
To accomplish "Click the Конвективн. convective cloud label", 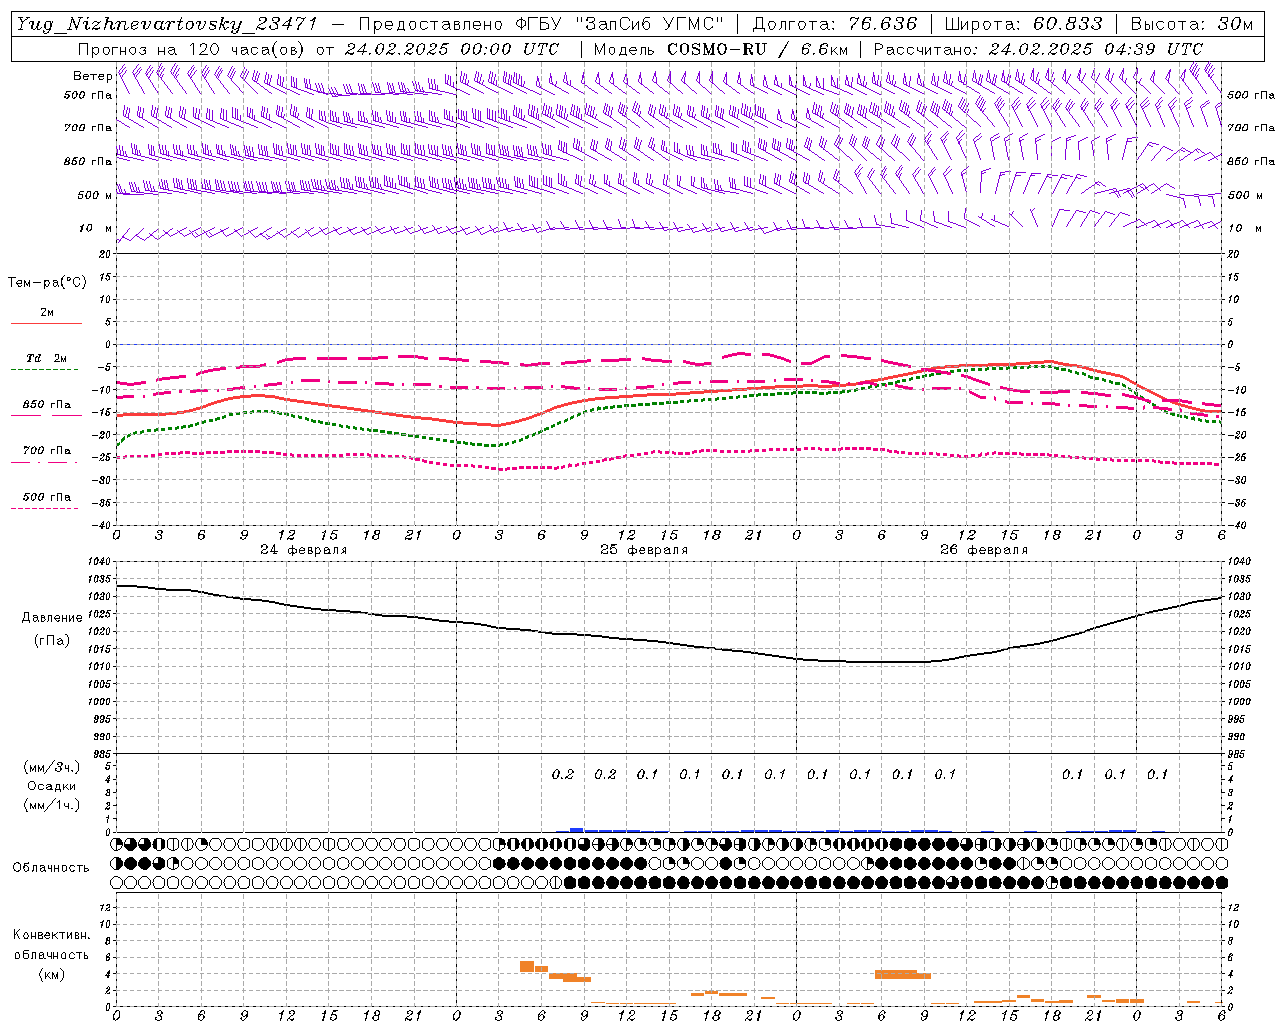I will click(51, 935).
